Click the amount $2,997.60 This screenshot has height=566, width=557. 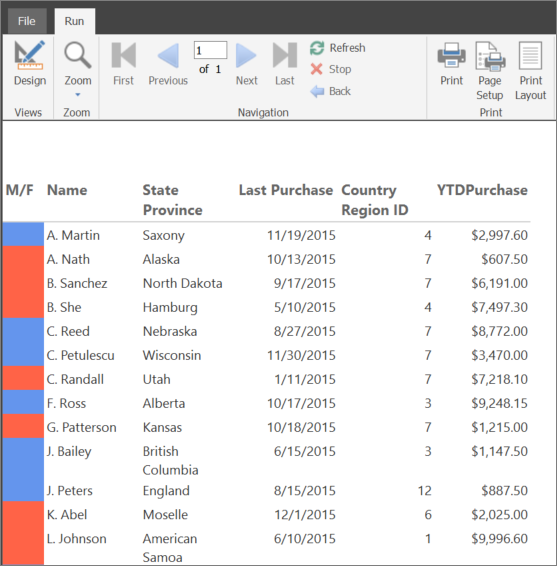[500, 235]
